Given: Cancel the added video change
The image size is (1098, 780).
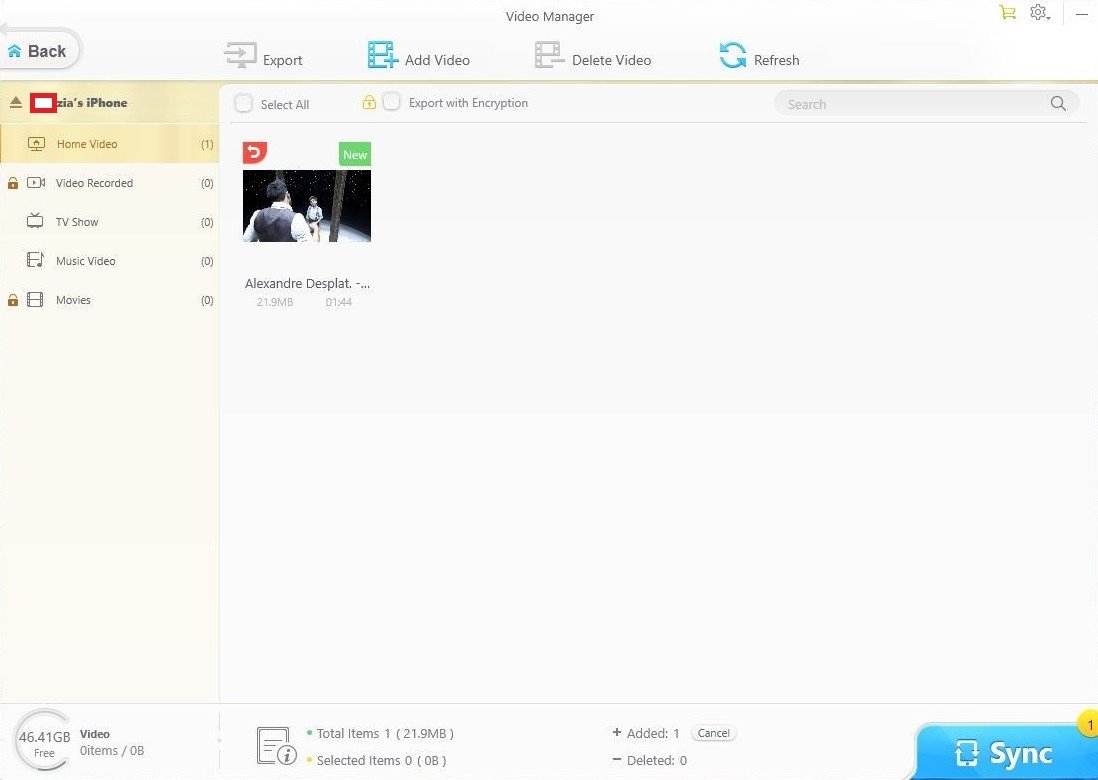Looking at the screenshot, I should [x=714, y=733].
